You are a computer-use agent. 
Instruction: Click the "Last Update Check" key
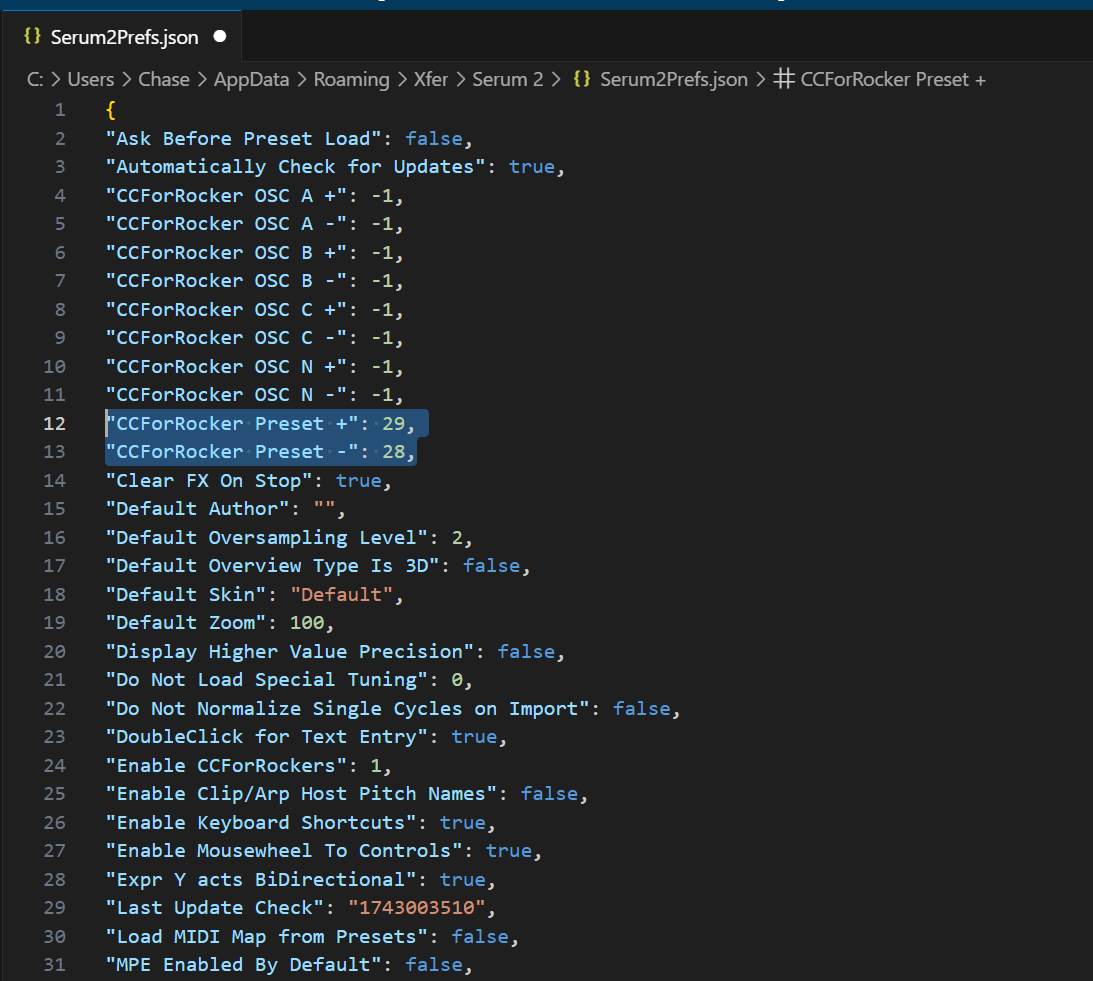215,908
